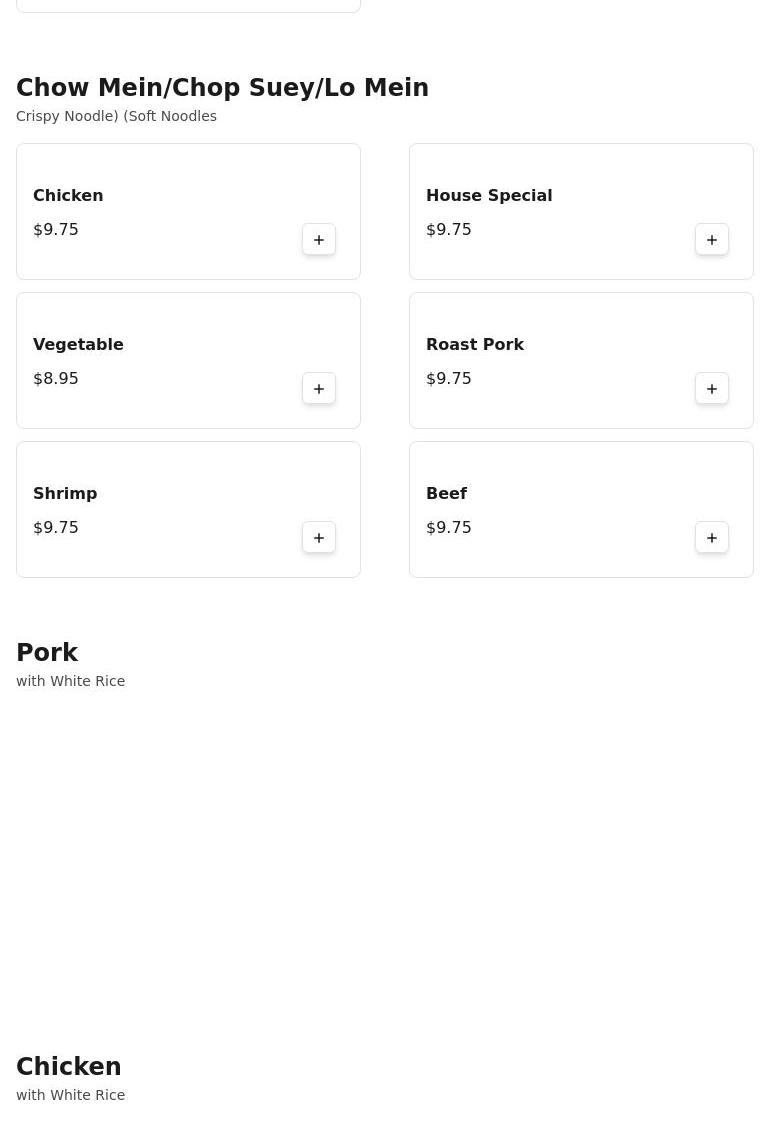The width and height of the screenshot is (770, 1140).
Task: Open the Beef item title
Action: pos(446,494)
